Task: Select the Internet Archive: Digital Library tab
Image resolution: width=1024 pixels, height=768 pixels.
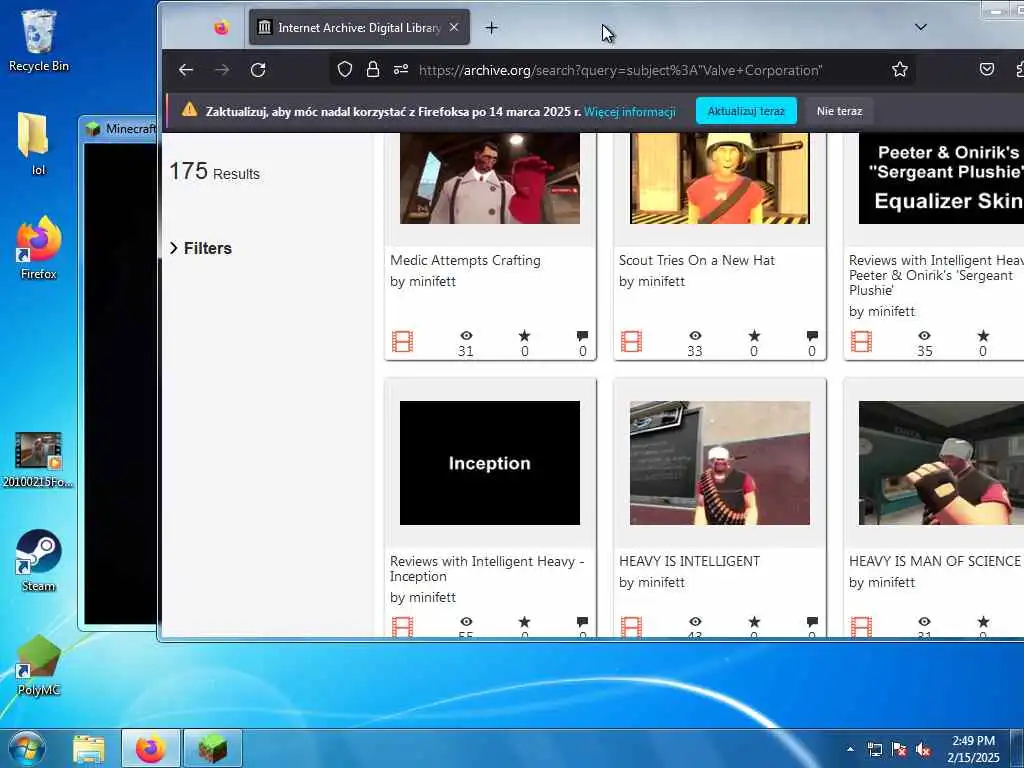Action: (359, 27)
